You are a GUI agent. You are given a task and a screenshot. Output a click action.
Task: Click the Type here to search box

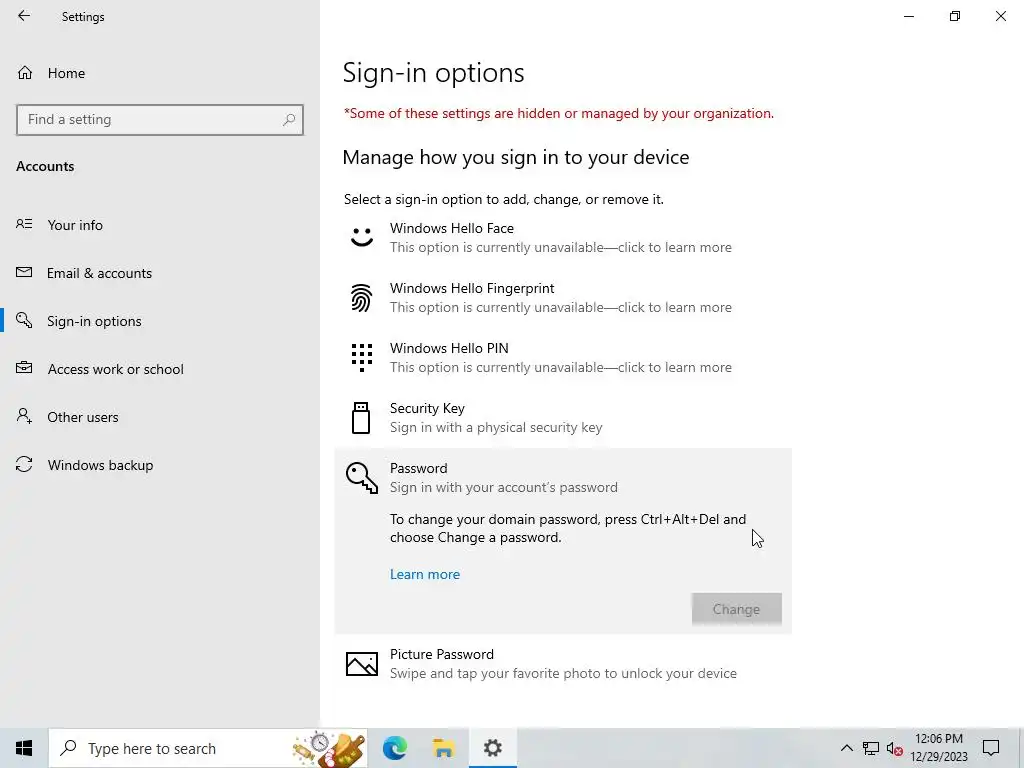pyautogui.click(x=208, y=748)
